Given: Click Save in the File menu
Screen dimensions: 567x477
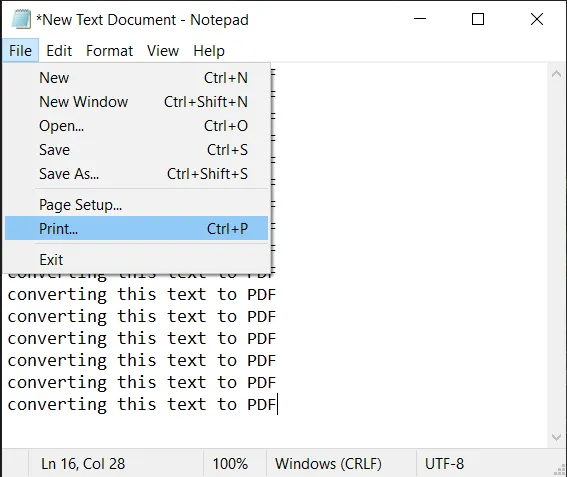Looking at the screenshot, I should point(136,150).
